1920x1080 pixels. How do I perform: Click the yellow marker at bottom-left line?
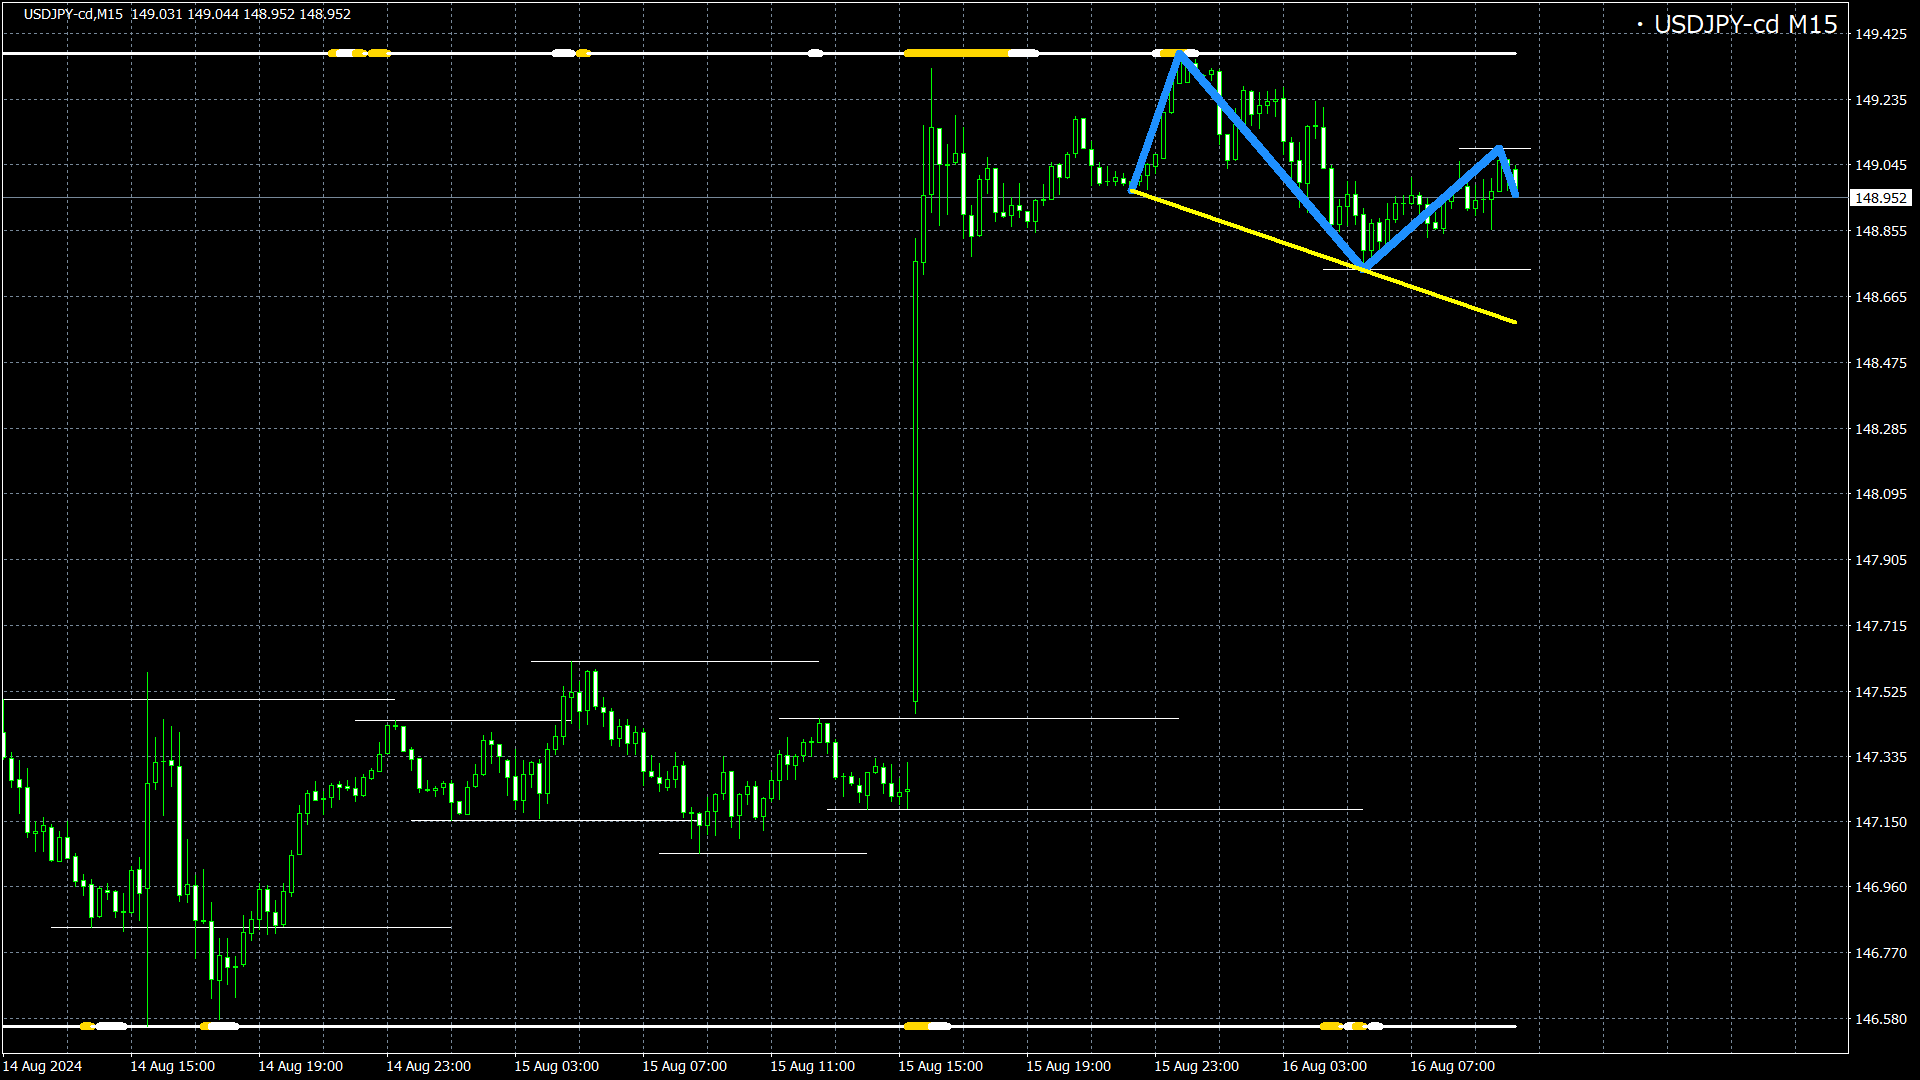(x=87, y=1026)
